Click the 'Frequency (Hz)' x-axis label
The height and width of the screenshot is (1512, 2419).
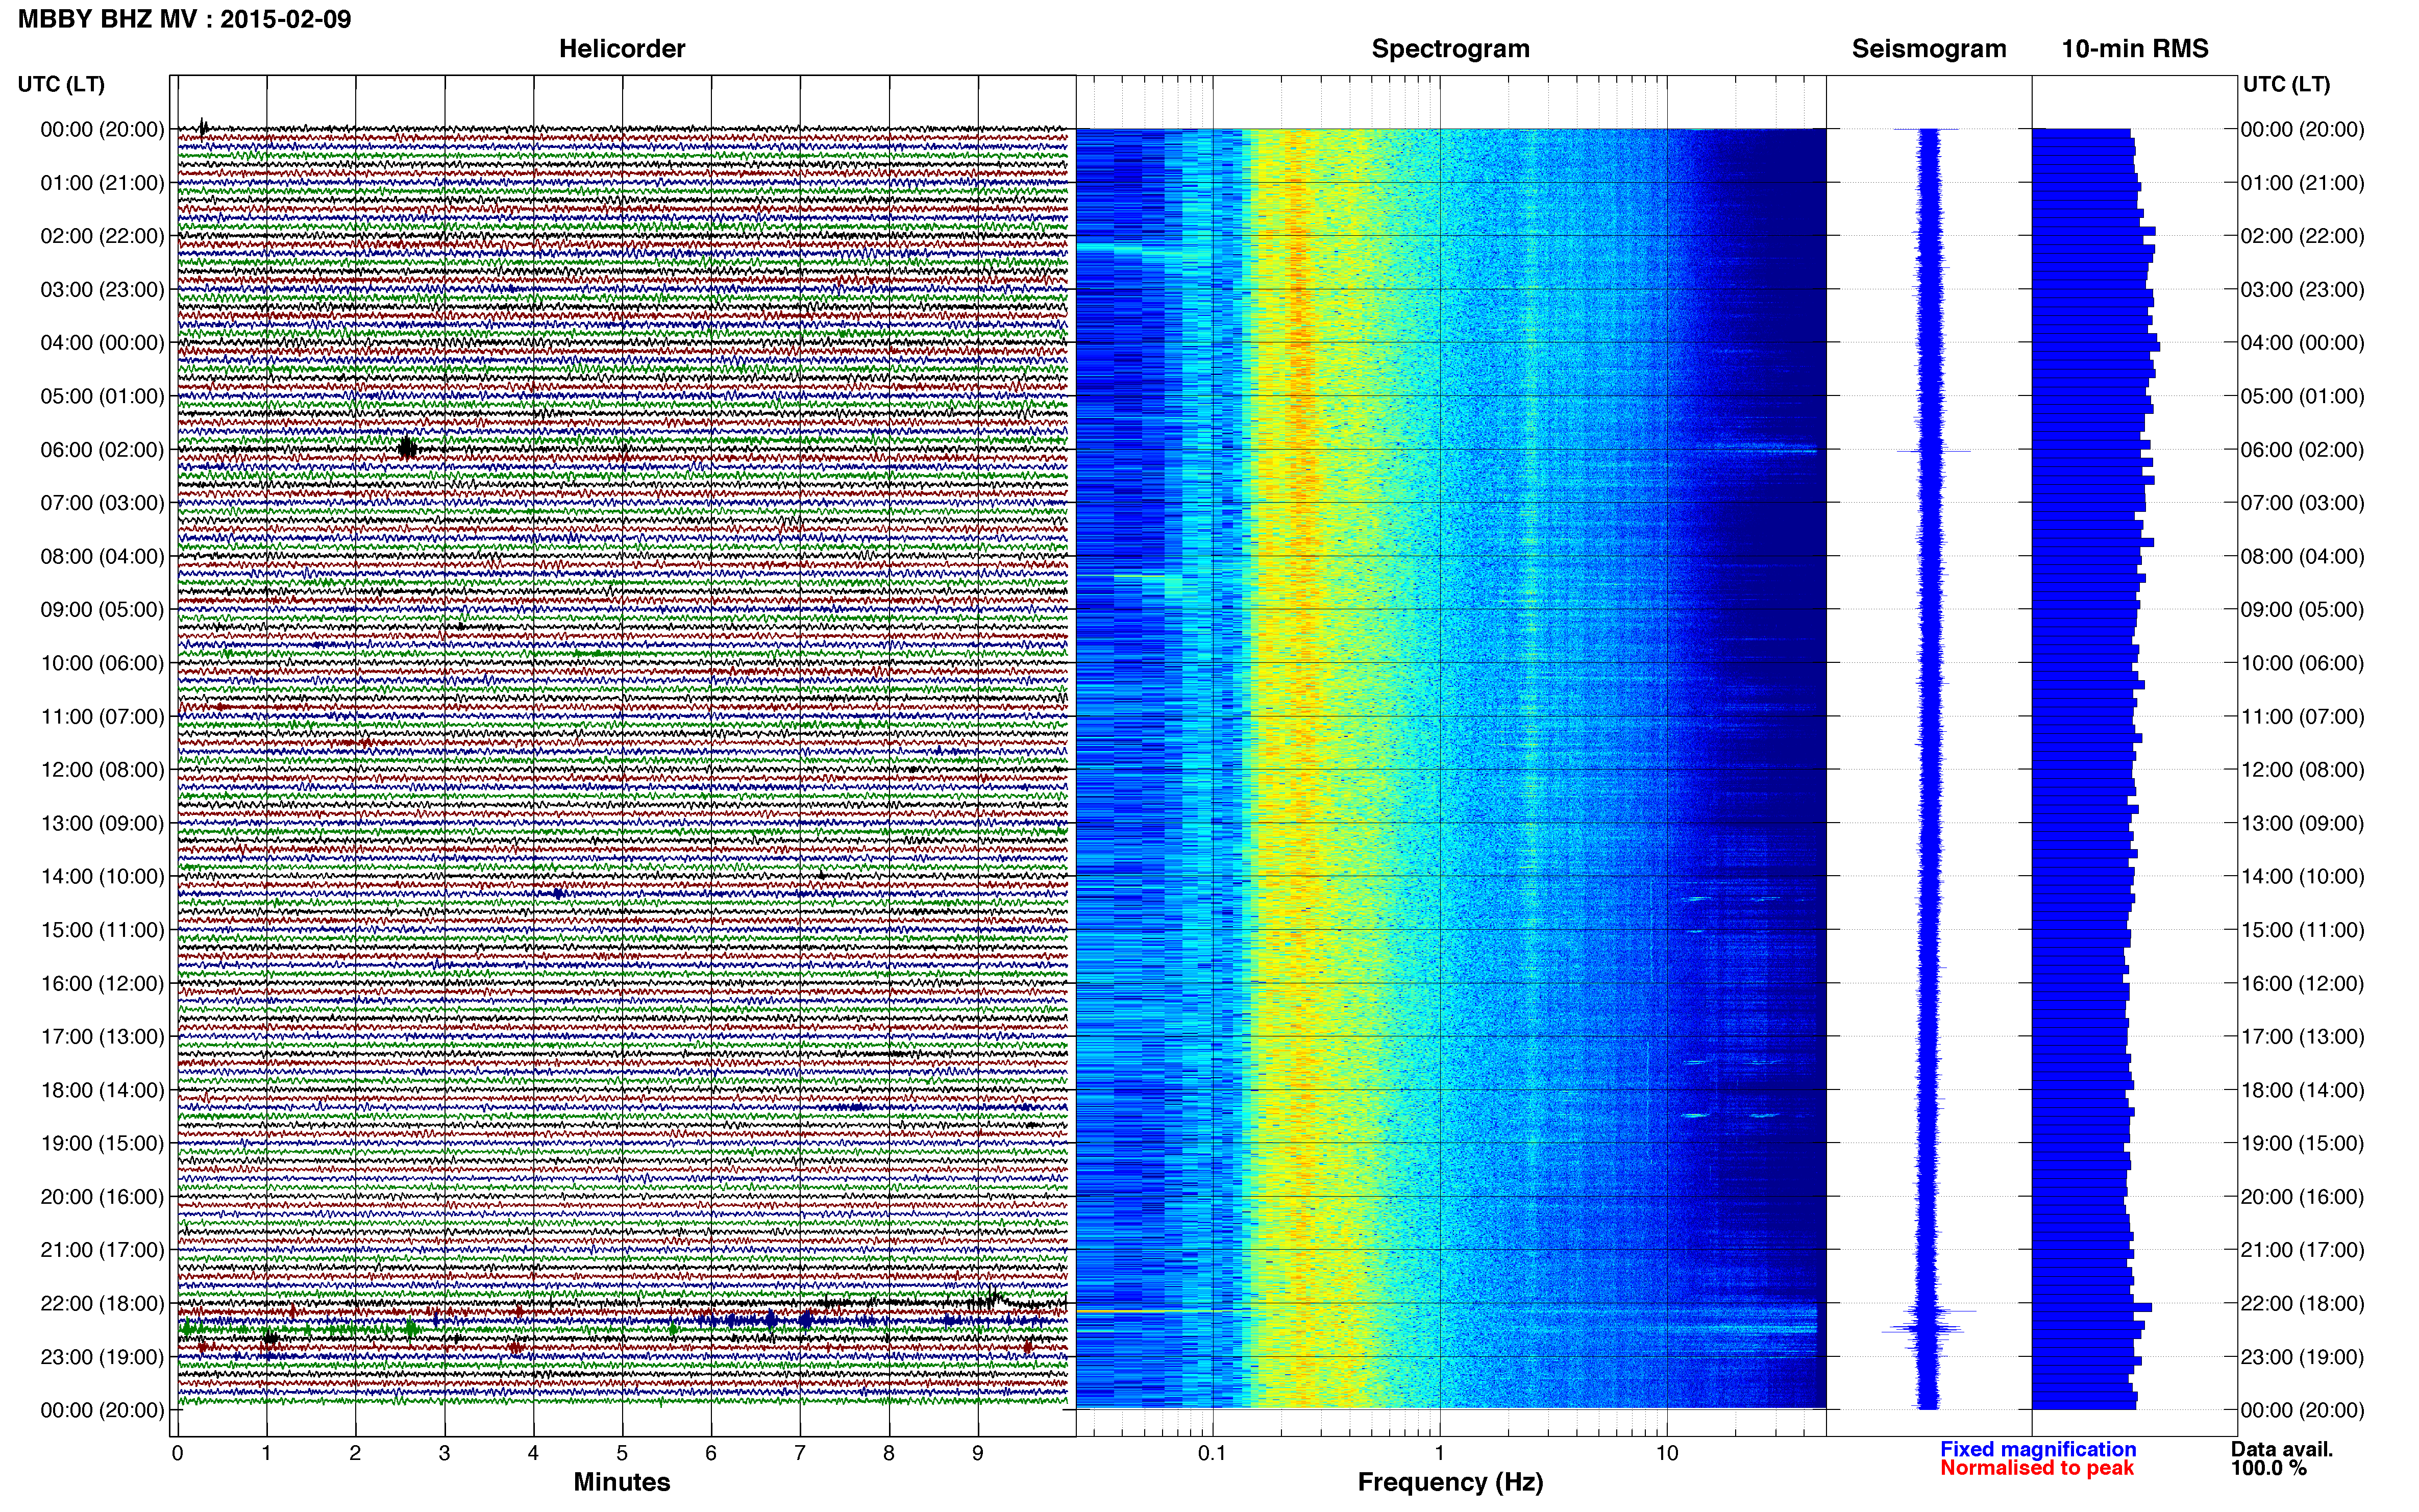click(x=1450, y=1482)
